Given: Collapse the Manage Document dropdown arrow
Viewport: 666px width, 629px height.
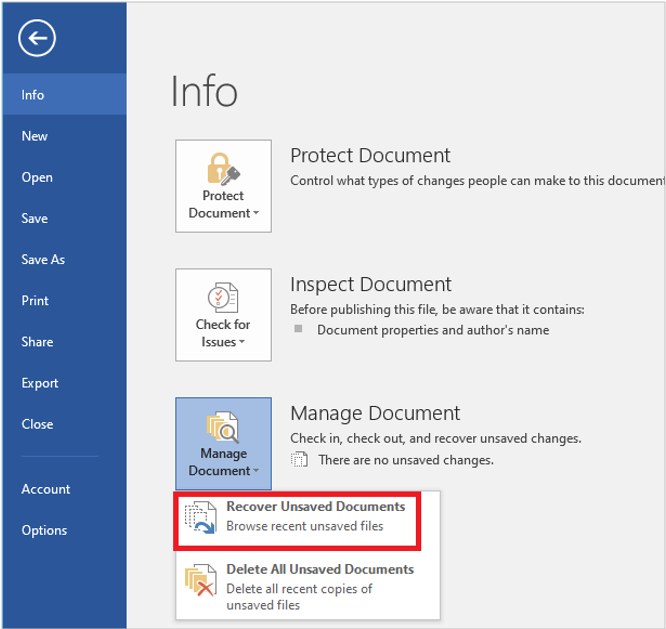Looking at the screenshot, I should pyautogui.click(x=256, y=471).
